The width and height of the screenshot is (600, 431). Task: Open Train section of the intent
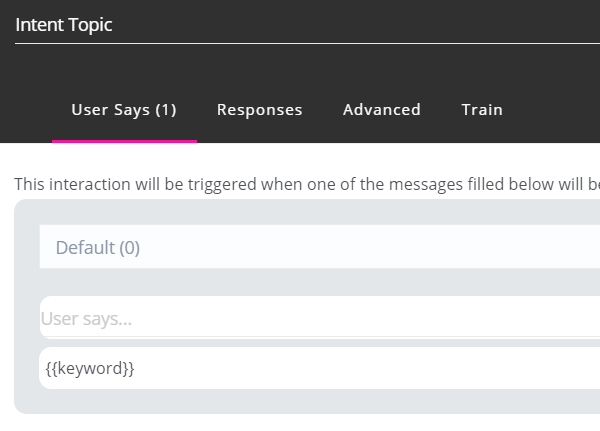pyautogui.click(x=482, y=110)
